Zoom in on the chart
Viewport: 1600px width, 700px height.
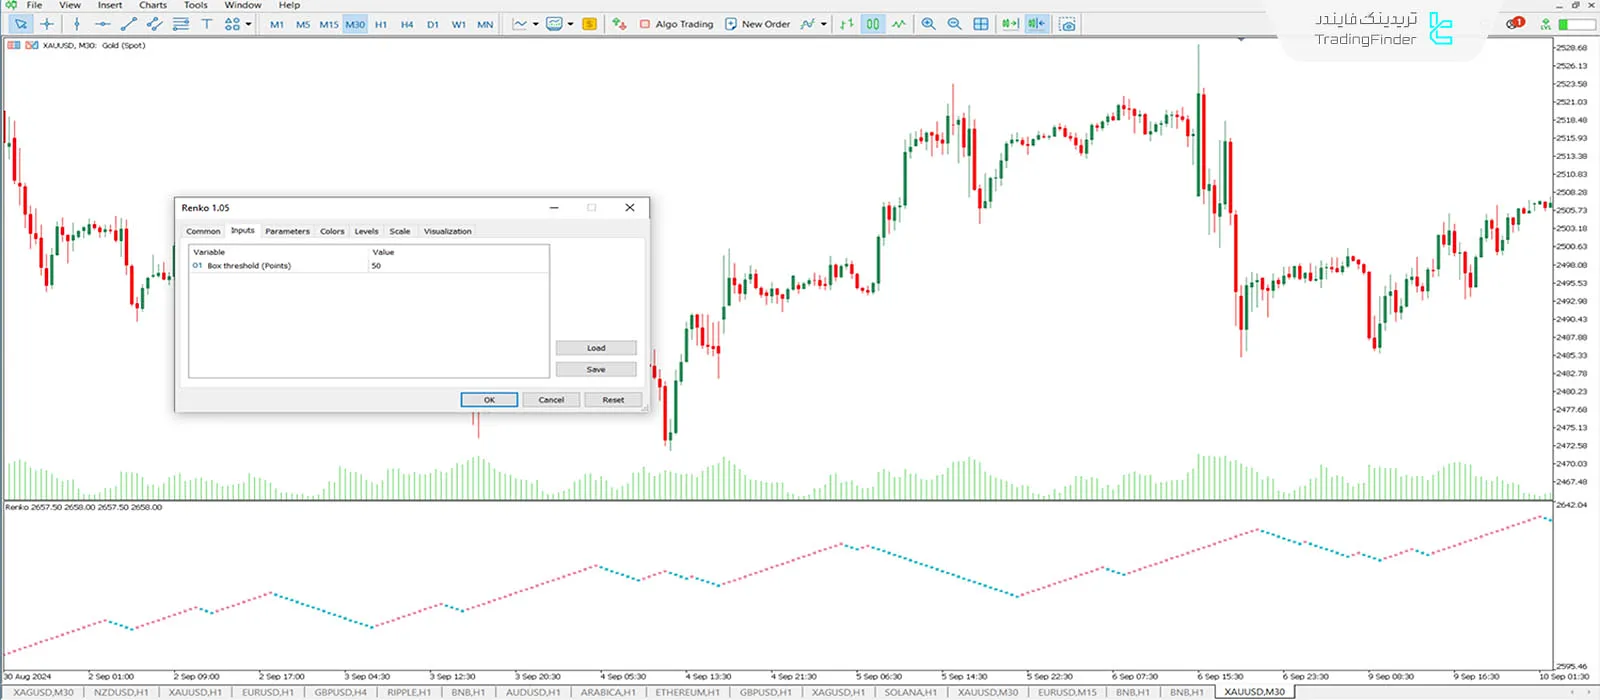tap(929, 24)
